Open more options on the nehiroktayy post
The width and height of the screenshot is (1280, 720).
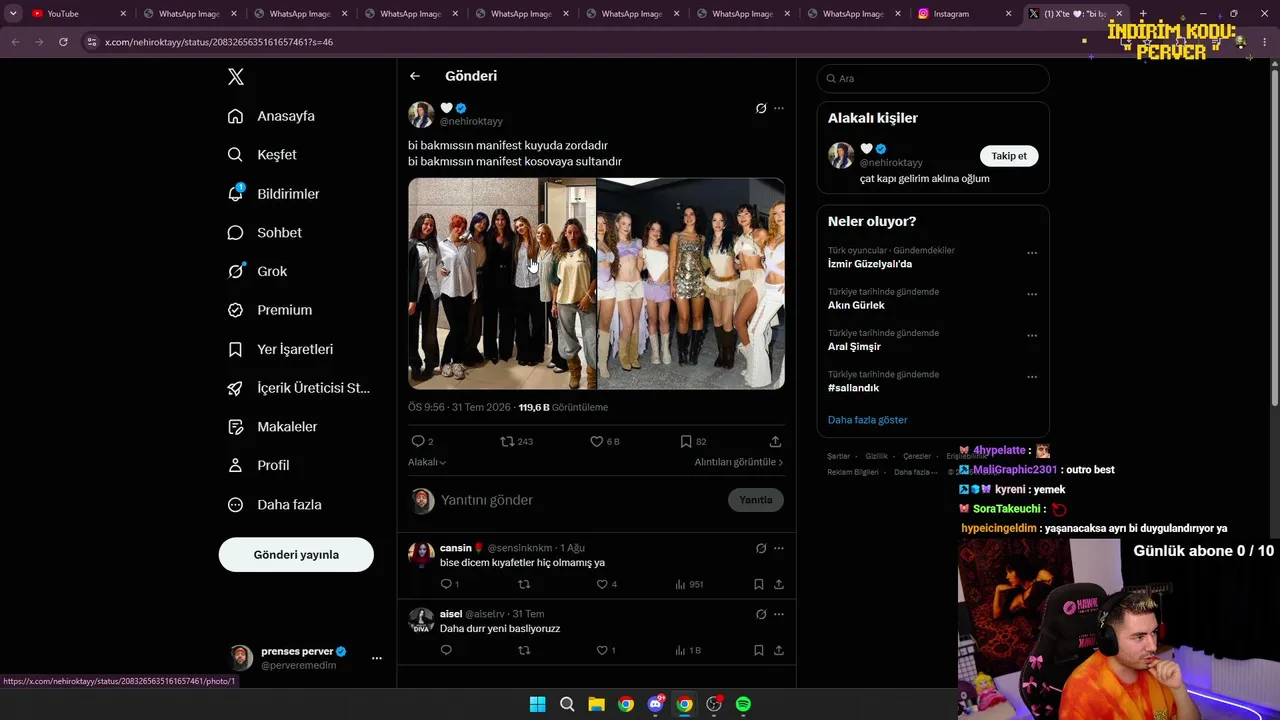point(779,108)
